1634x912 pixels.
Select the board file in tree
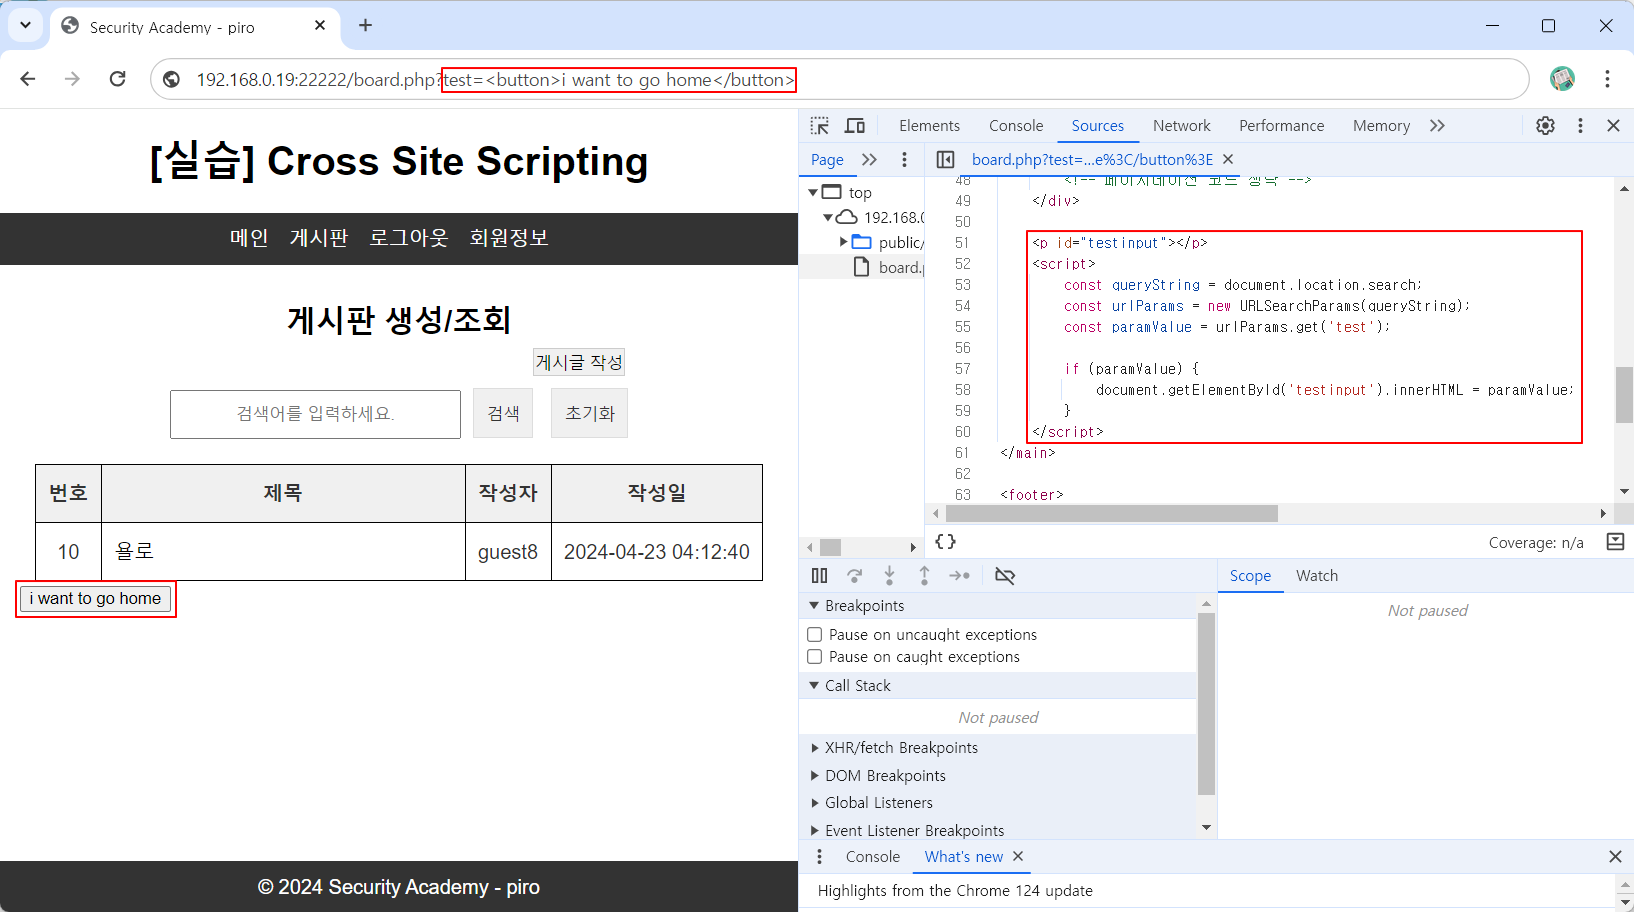tap(888, 267)
